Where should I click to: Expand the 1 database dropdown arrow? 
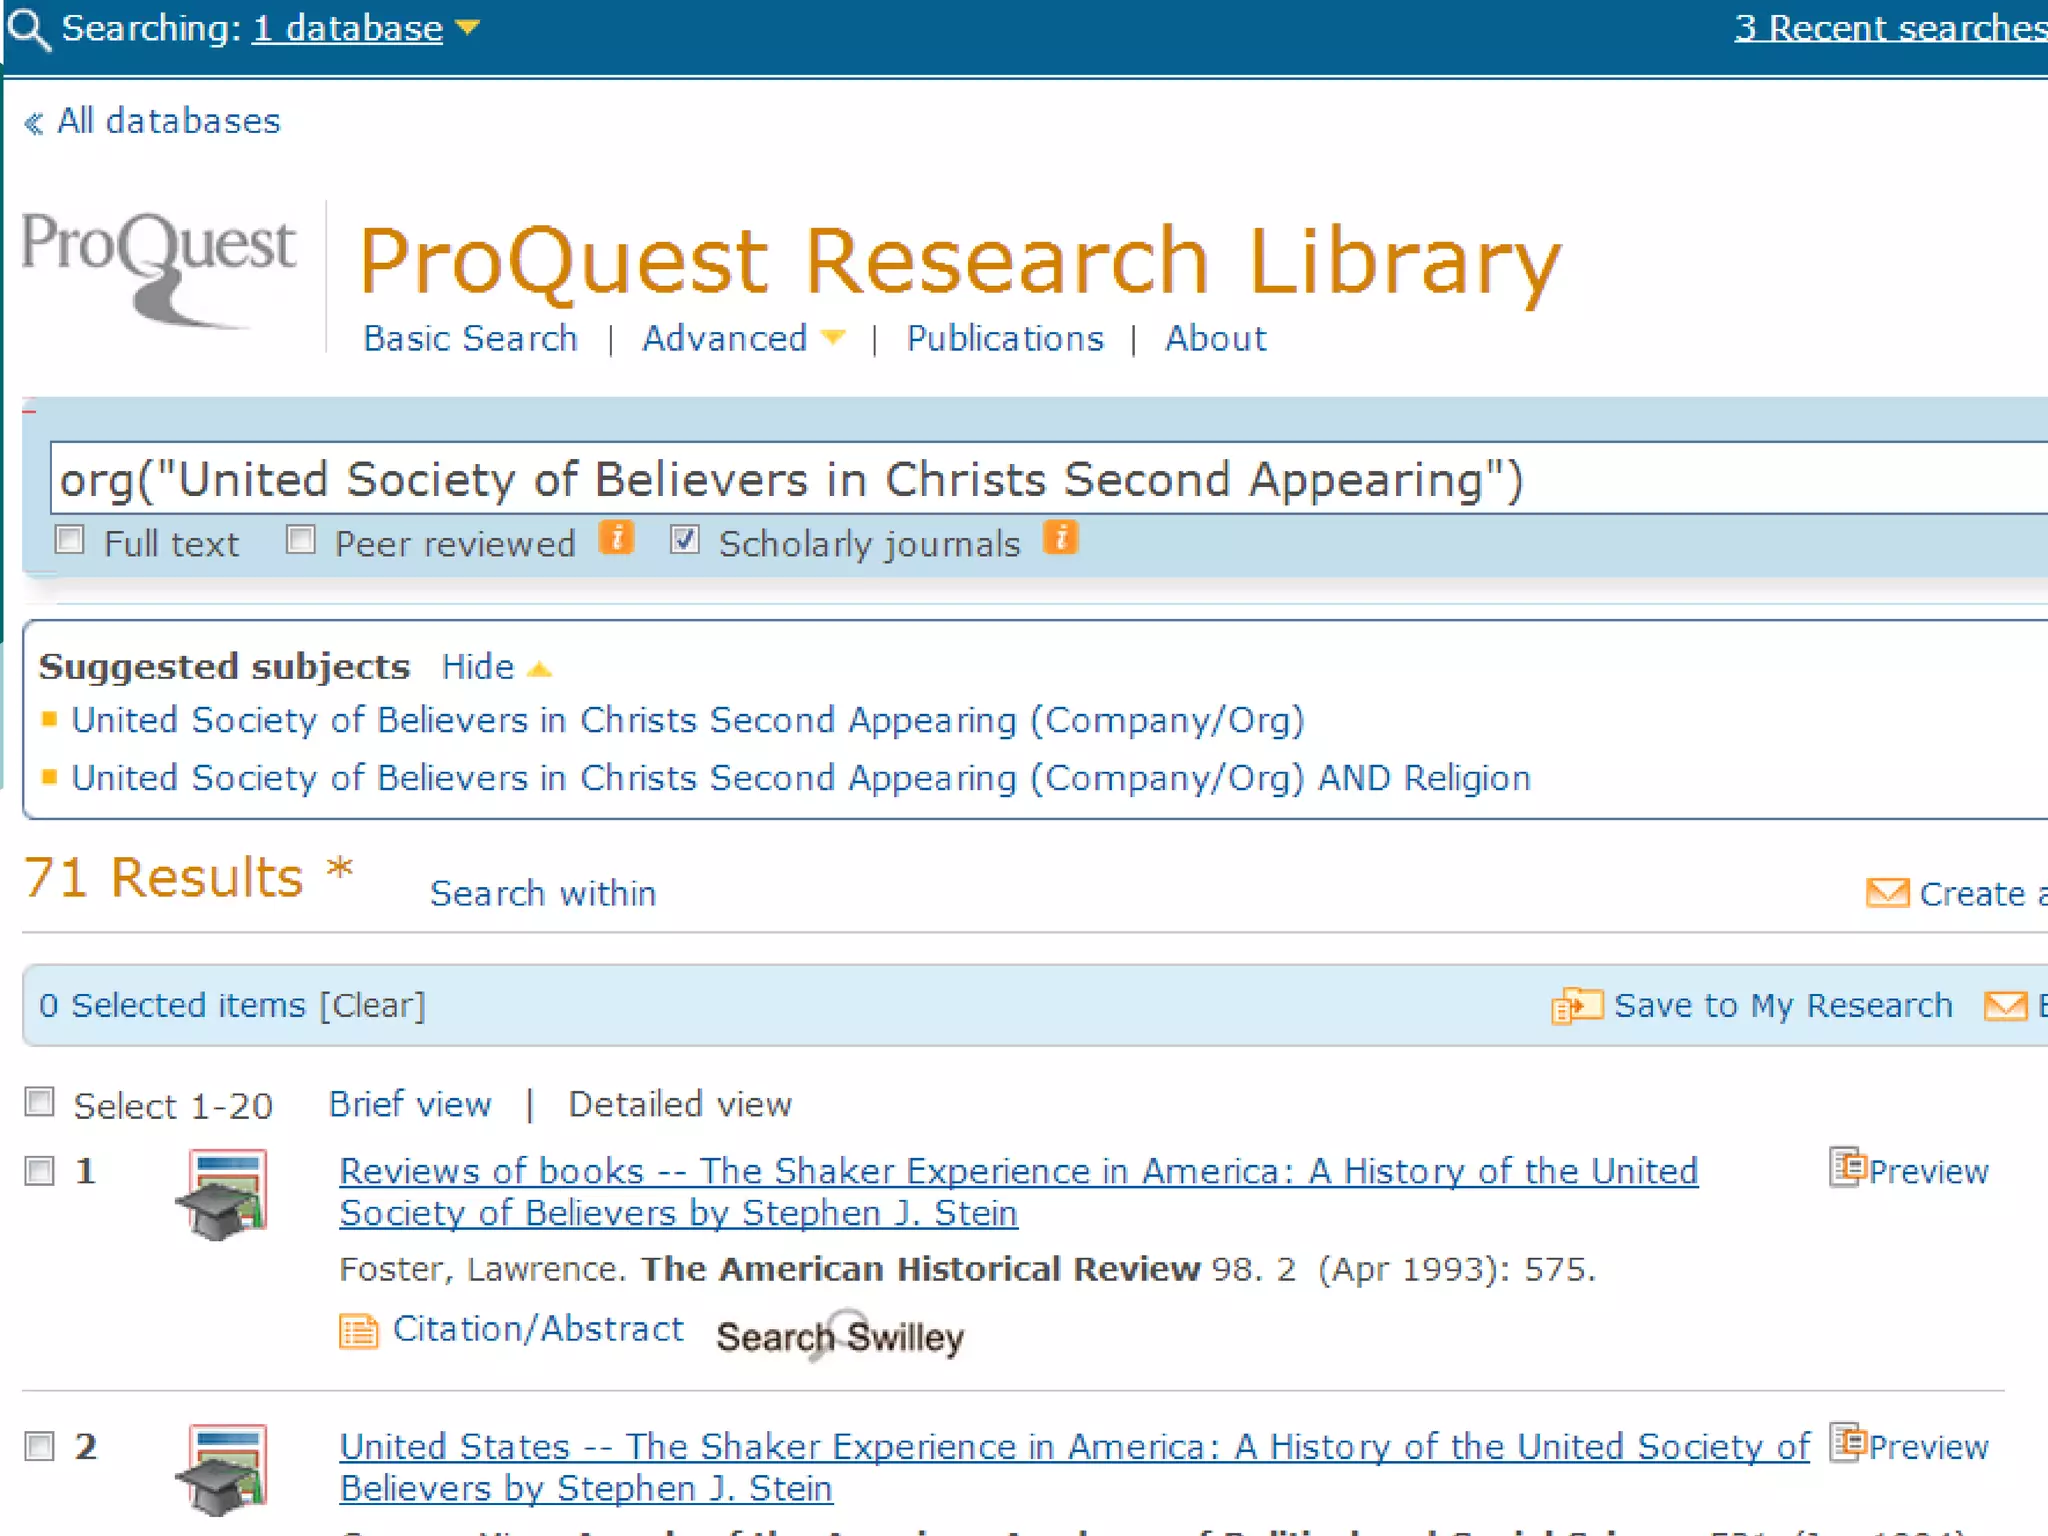(467, 28)
